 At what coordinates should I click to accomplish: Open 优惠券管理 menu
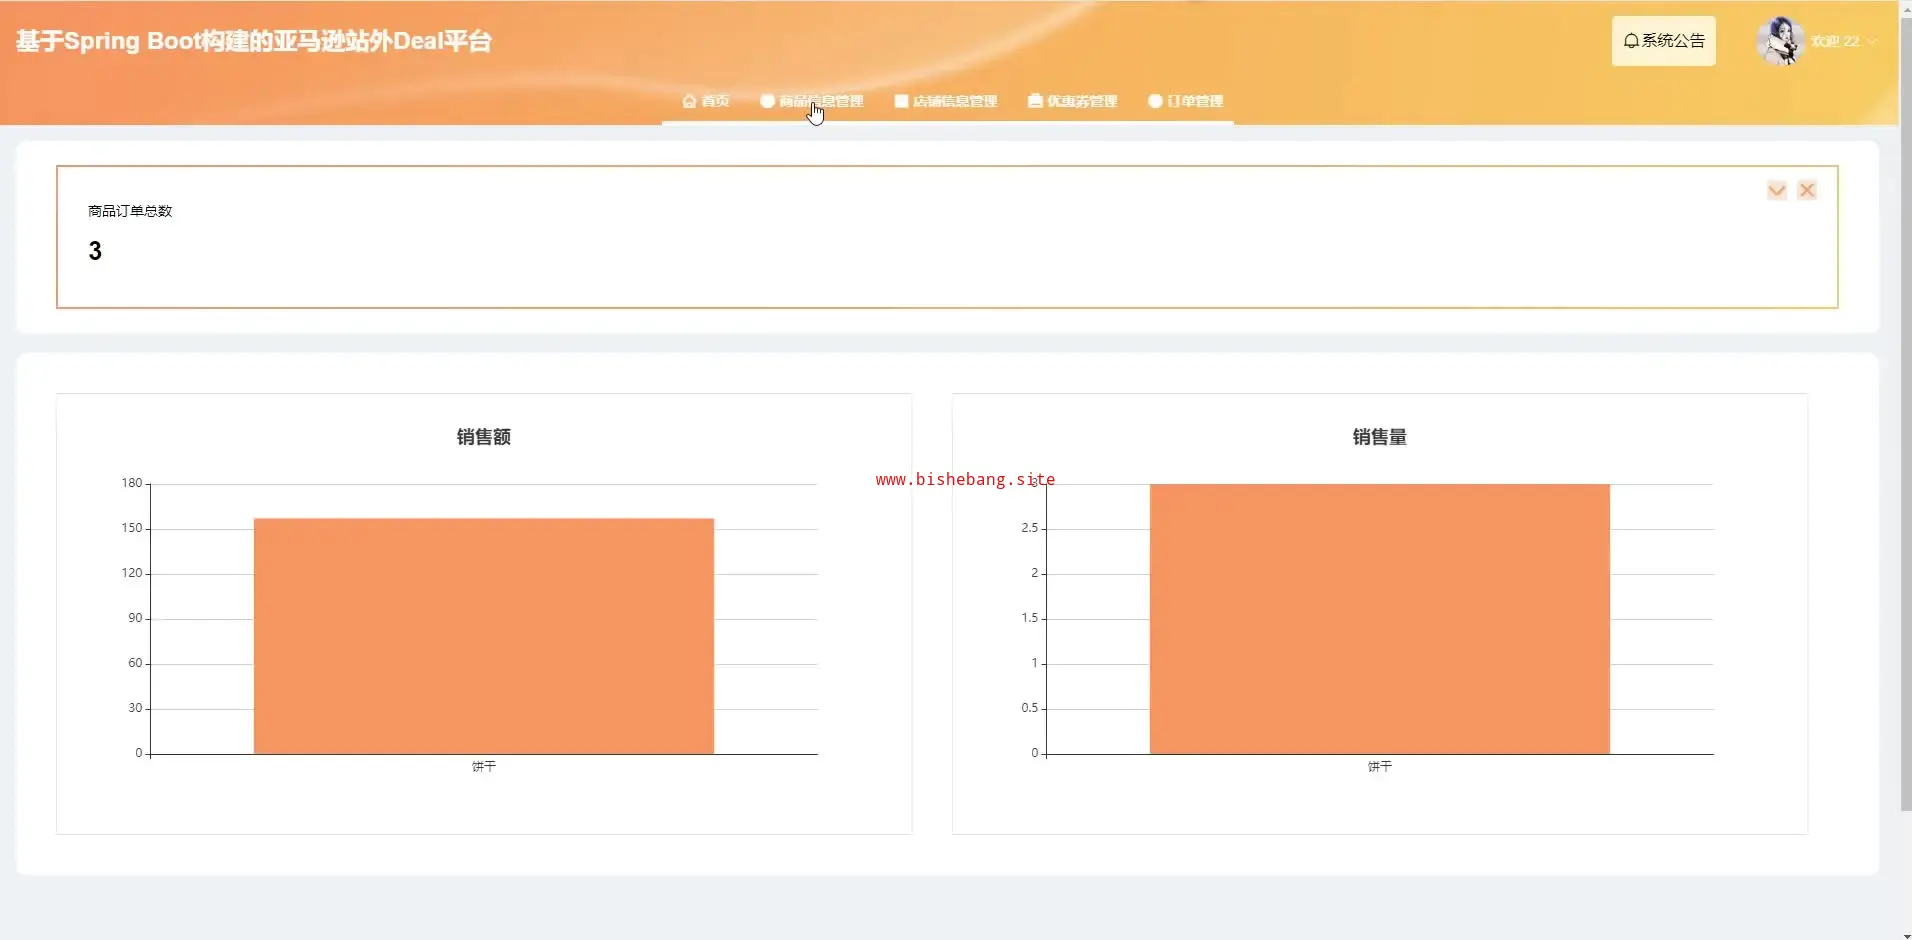tap(1072, 101)
